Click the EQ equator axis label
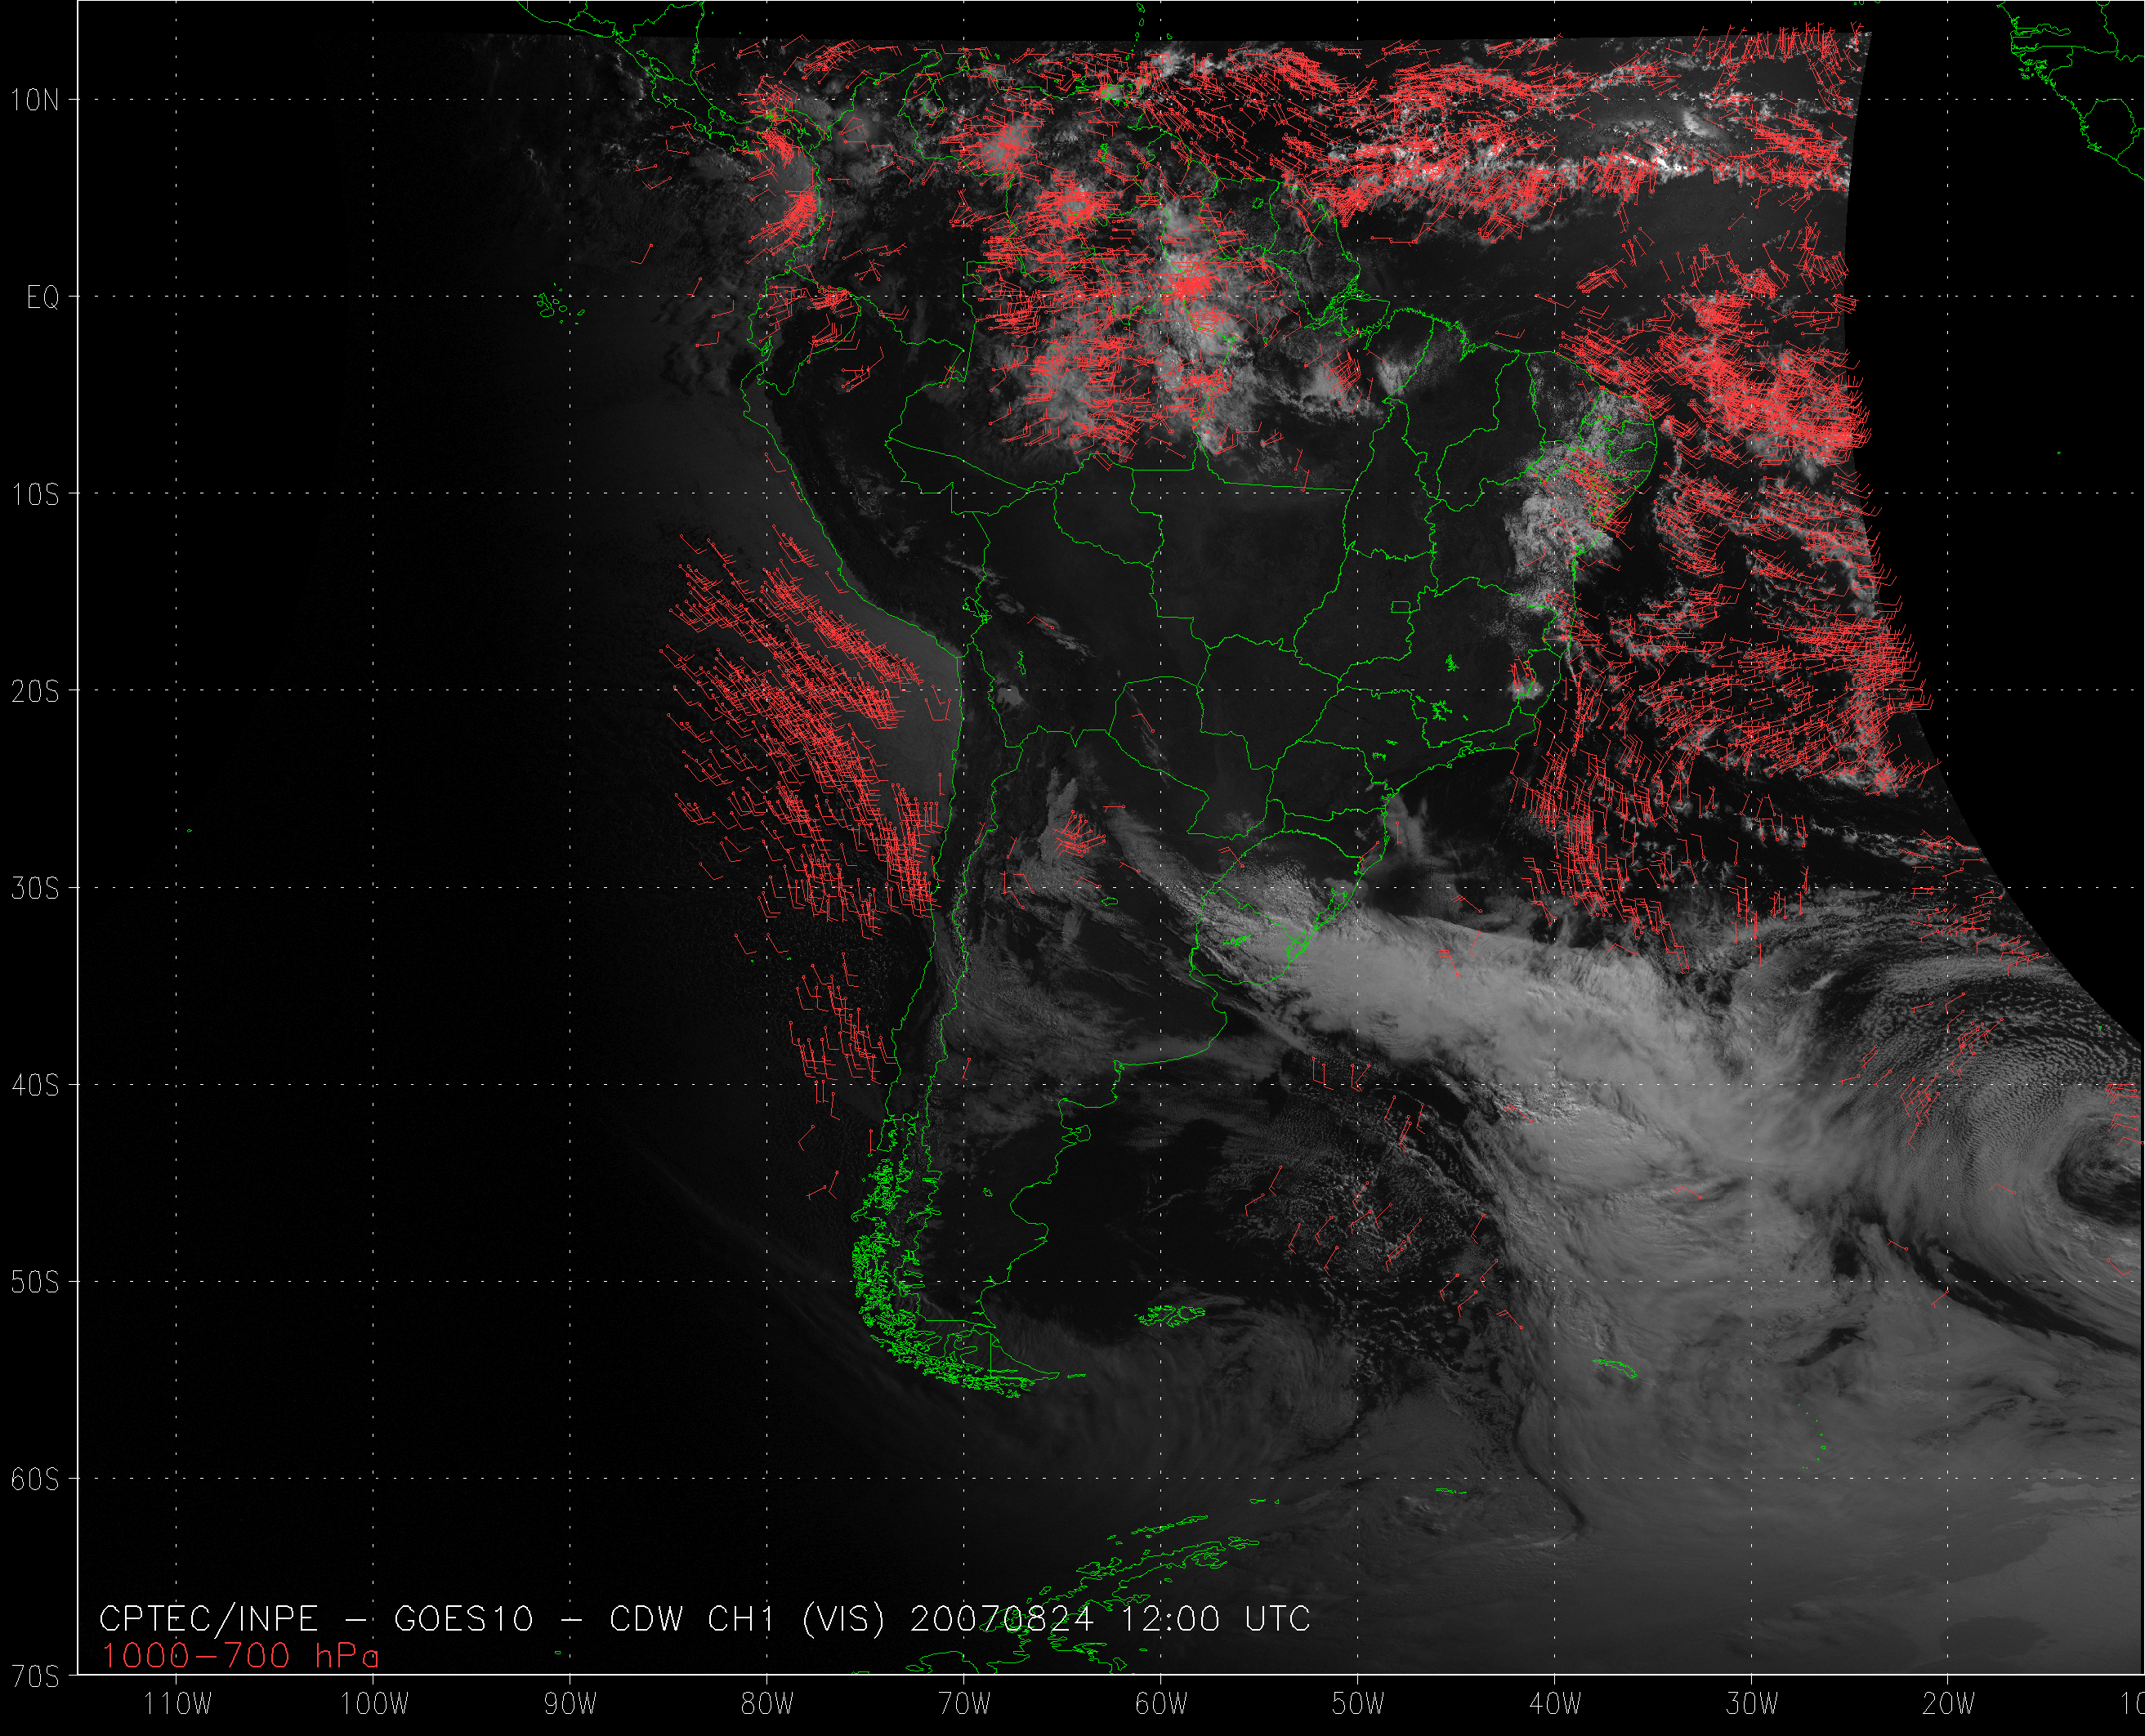Screen dimensions: 2145x1736 (43, 298)
